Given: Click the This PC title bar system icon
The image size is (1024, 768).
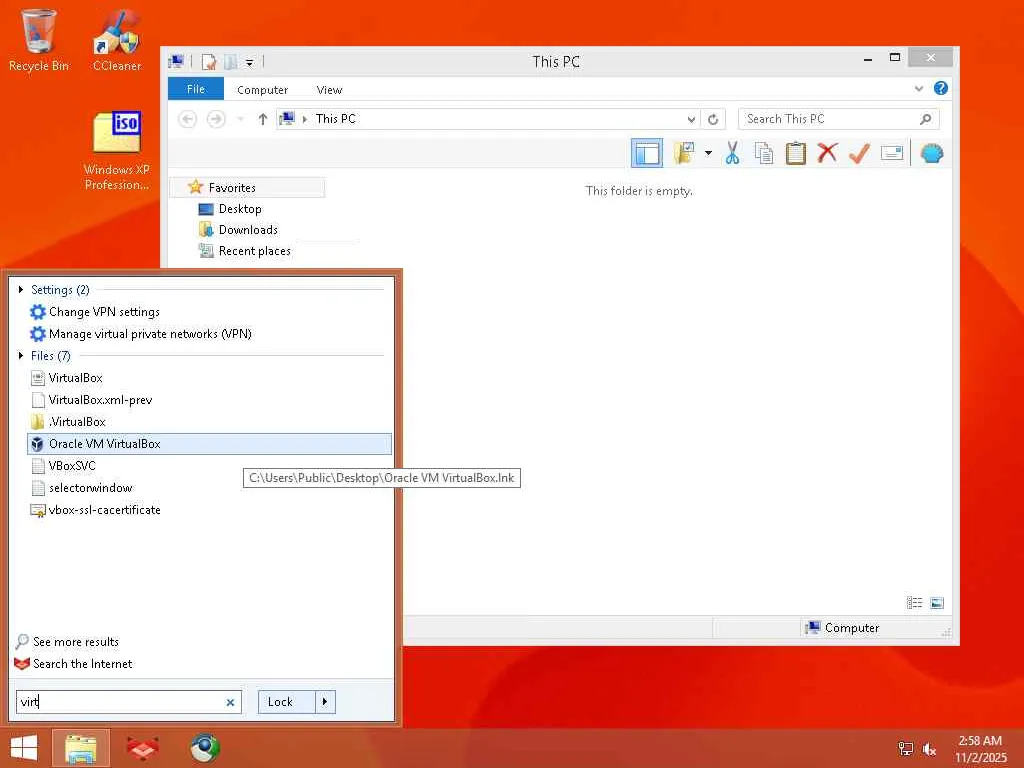Looking at the screenshot, I should [176, 61].
